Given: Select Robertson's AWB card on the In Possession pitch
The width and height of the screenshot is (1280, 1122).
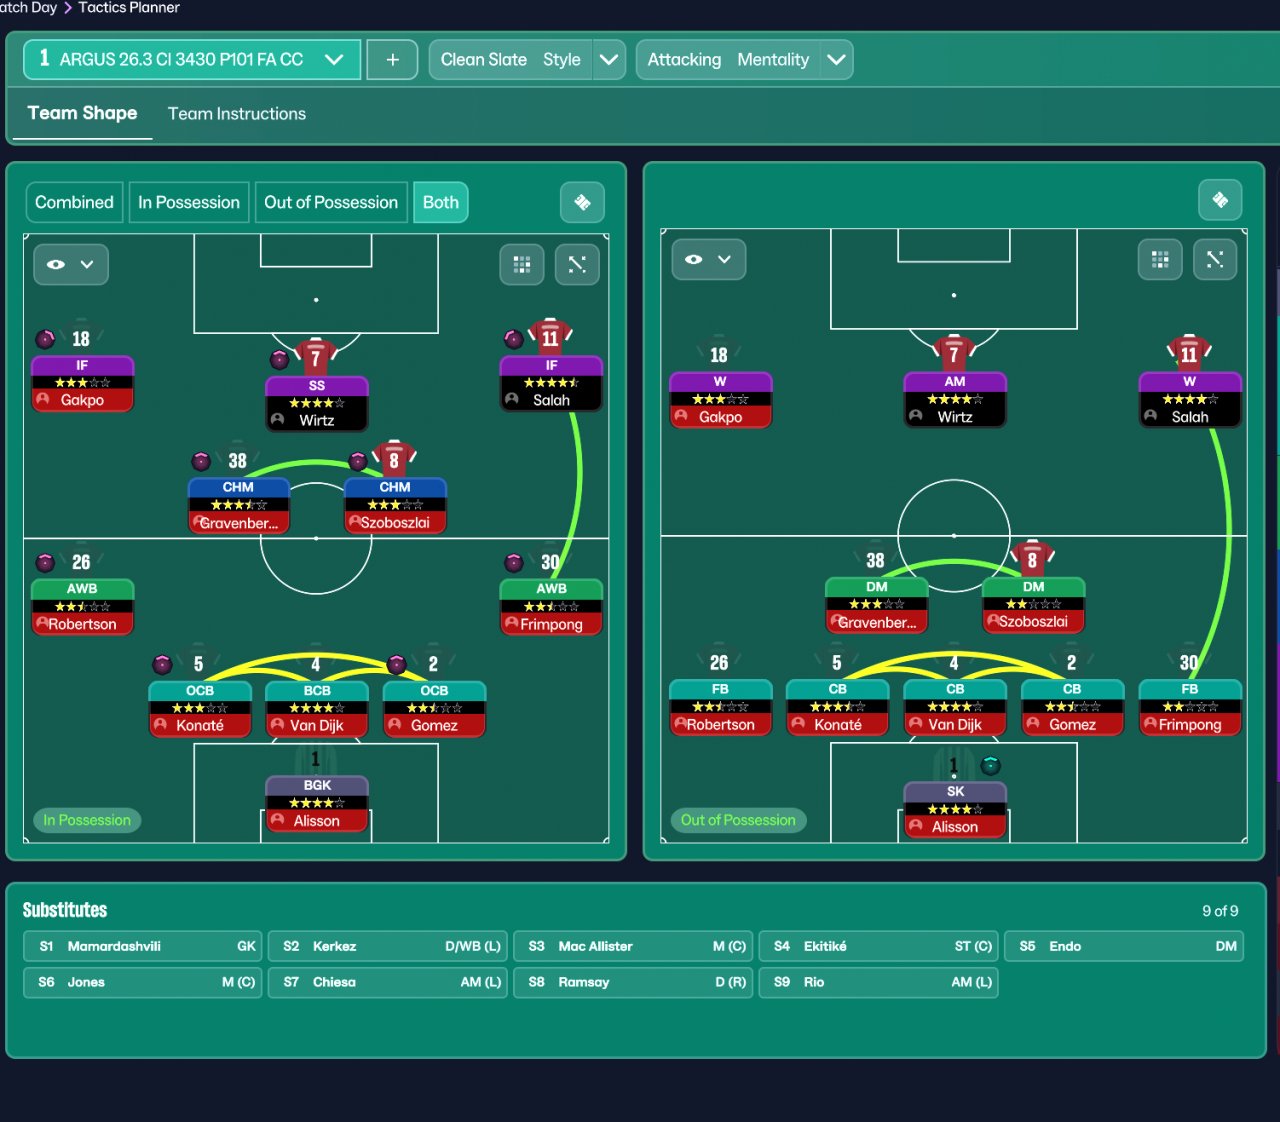Looking at the screenshot, I should (82, 607).
